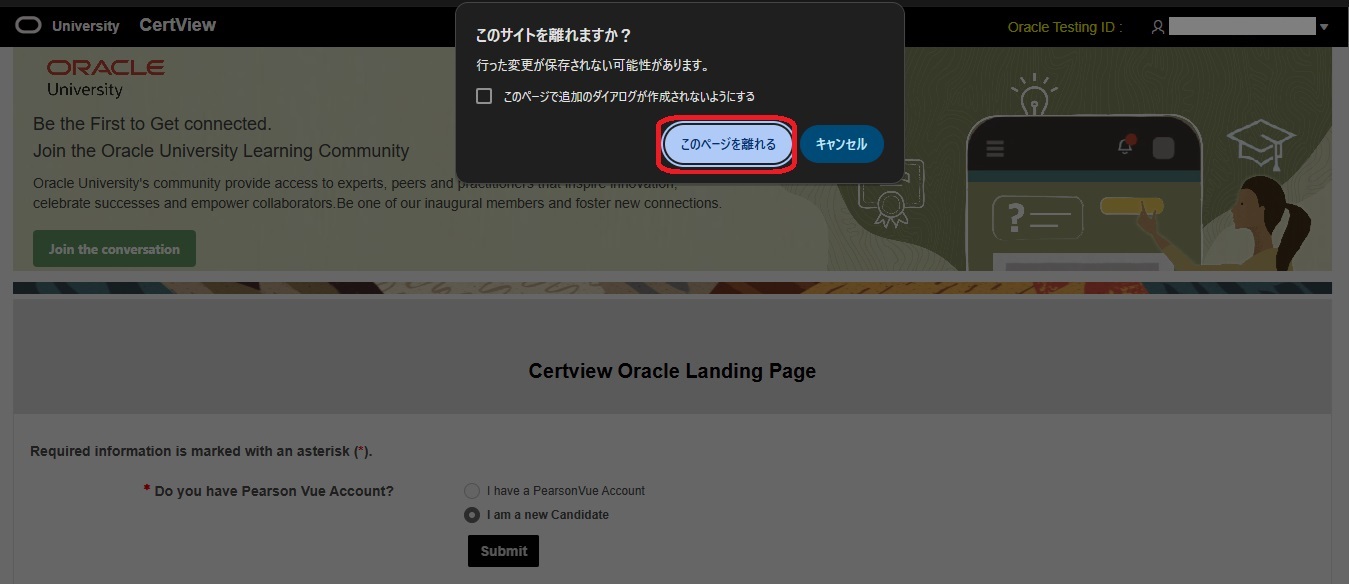The image size is (1349, 584).
Task: Click the certificate medal badge in the illustration
Action: point(890,204)
